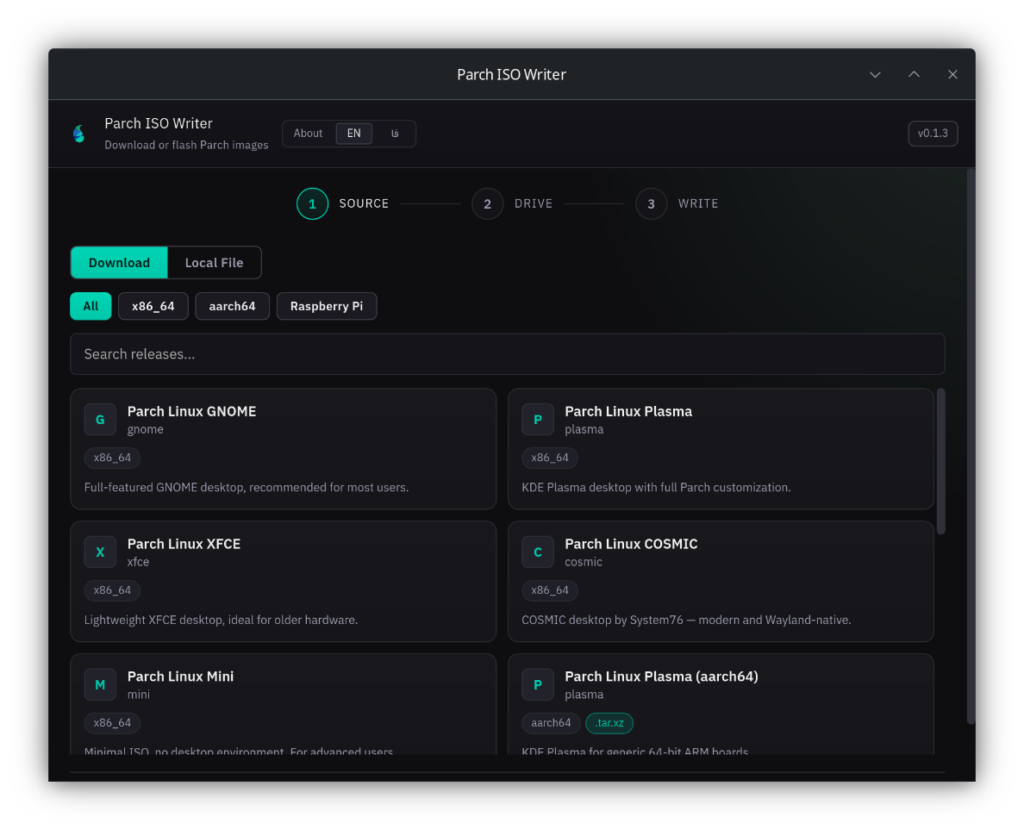Select the Parch Linux Plasma x86_64 release
Viewport: 1024px width, 830px height.
[721, 449]
